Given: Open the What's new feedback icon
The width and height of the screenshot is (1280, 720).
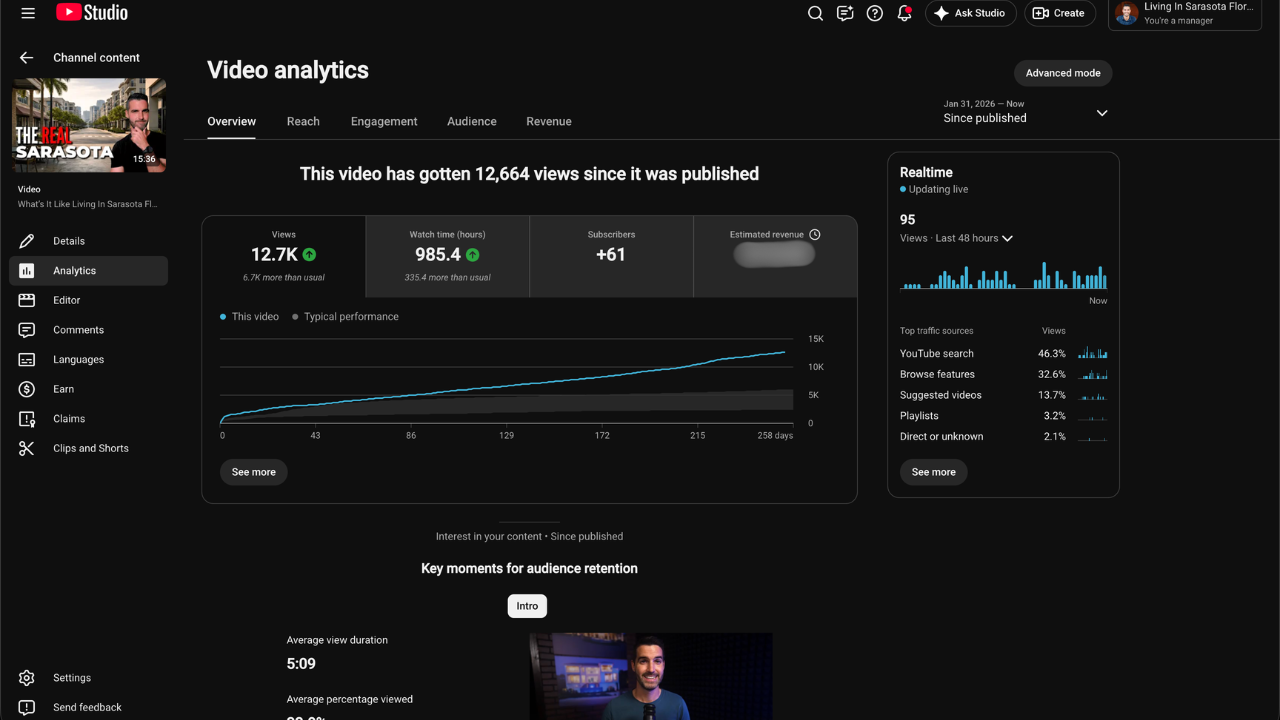Looking at the screenshot, I should (x=845, y=13).
